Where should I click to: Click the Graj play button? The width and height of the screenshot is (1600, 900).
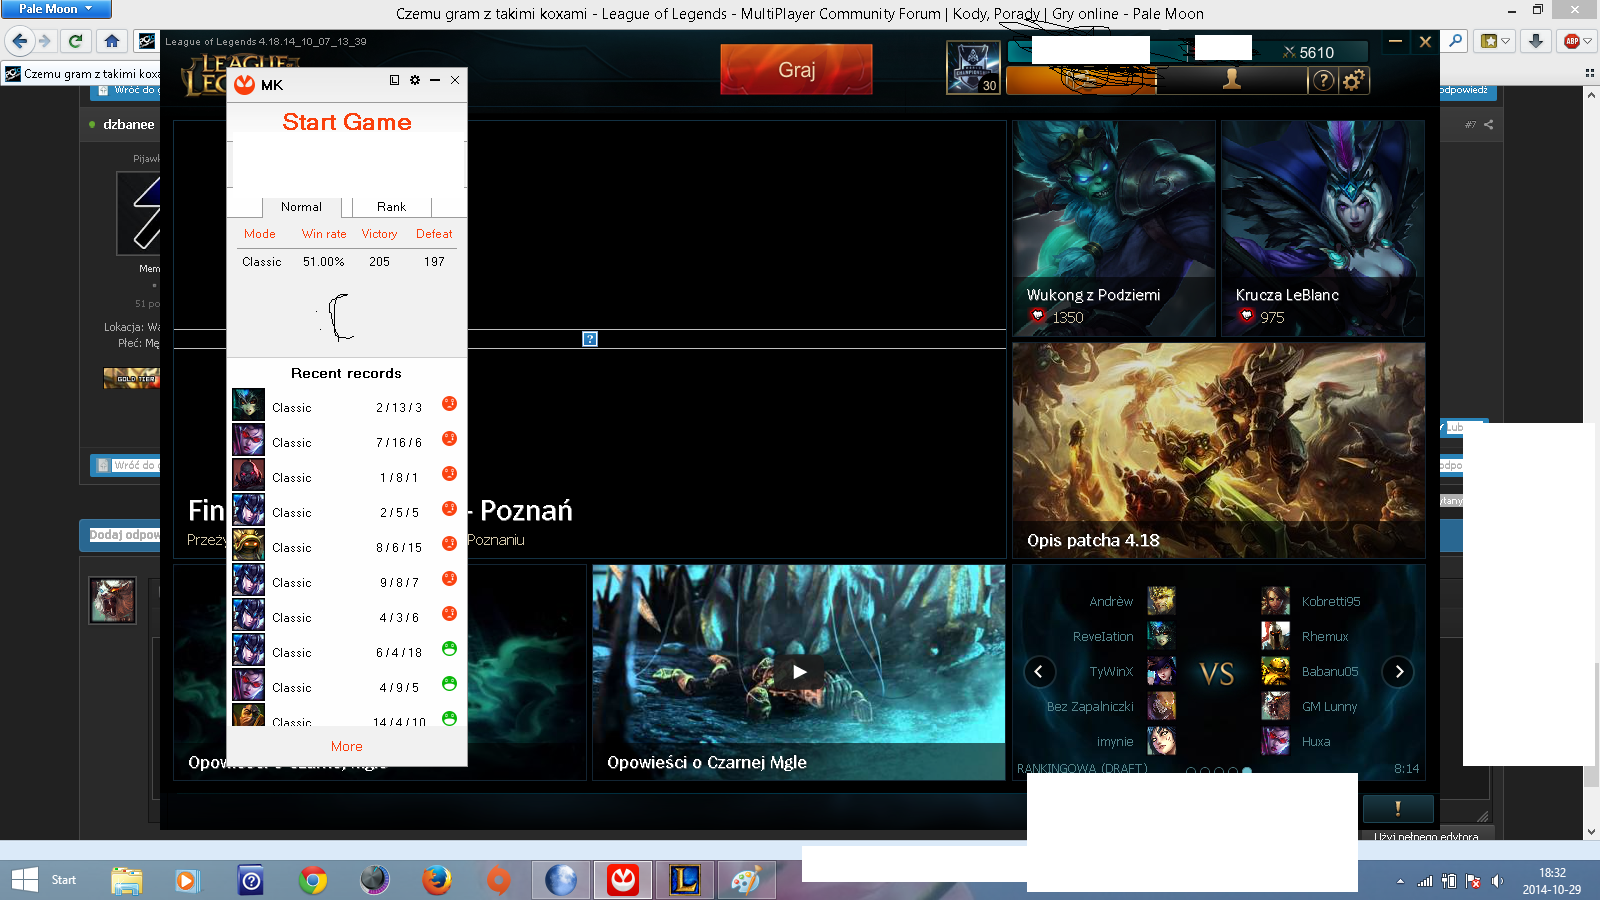[797, 70]
